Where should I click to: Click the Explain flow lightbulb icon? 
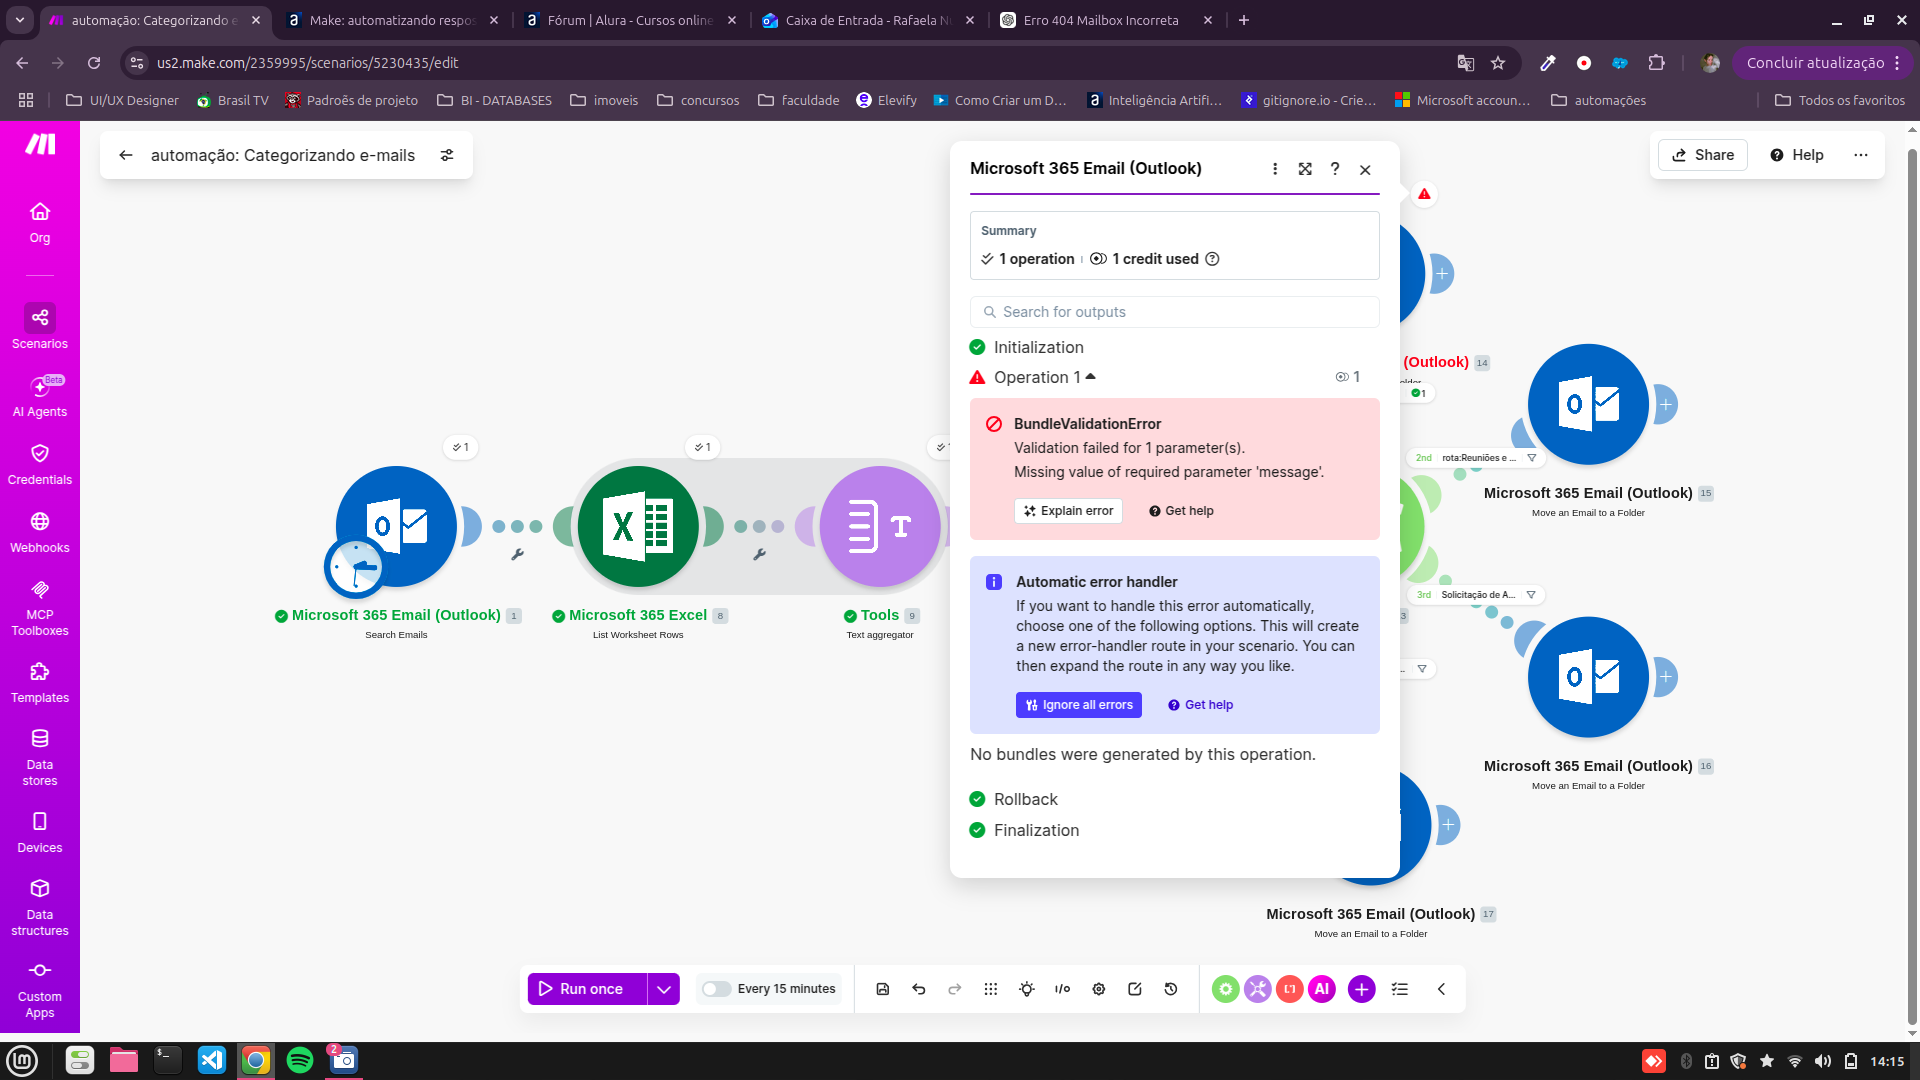[x=1027, y=989]
